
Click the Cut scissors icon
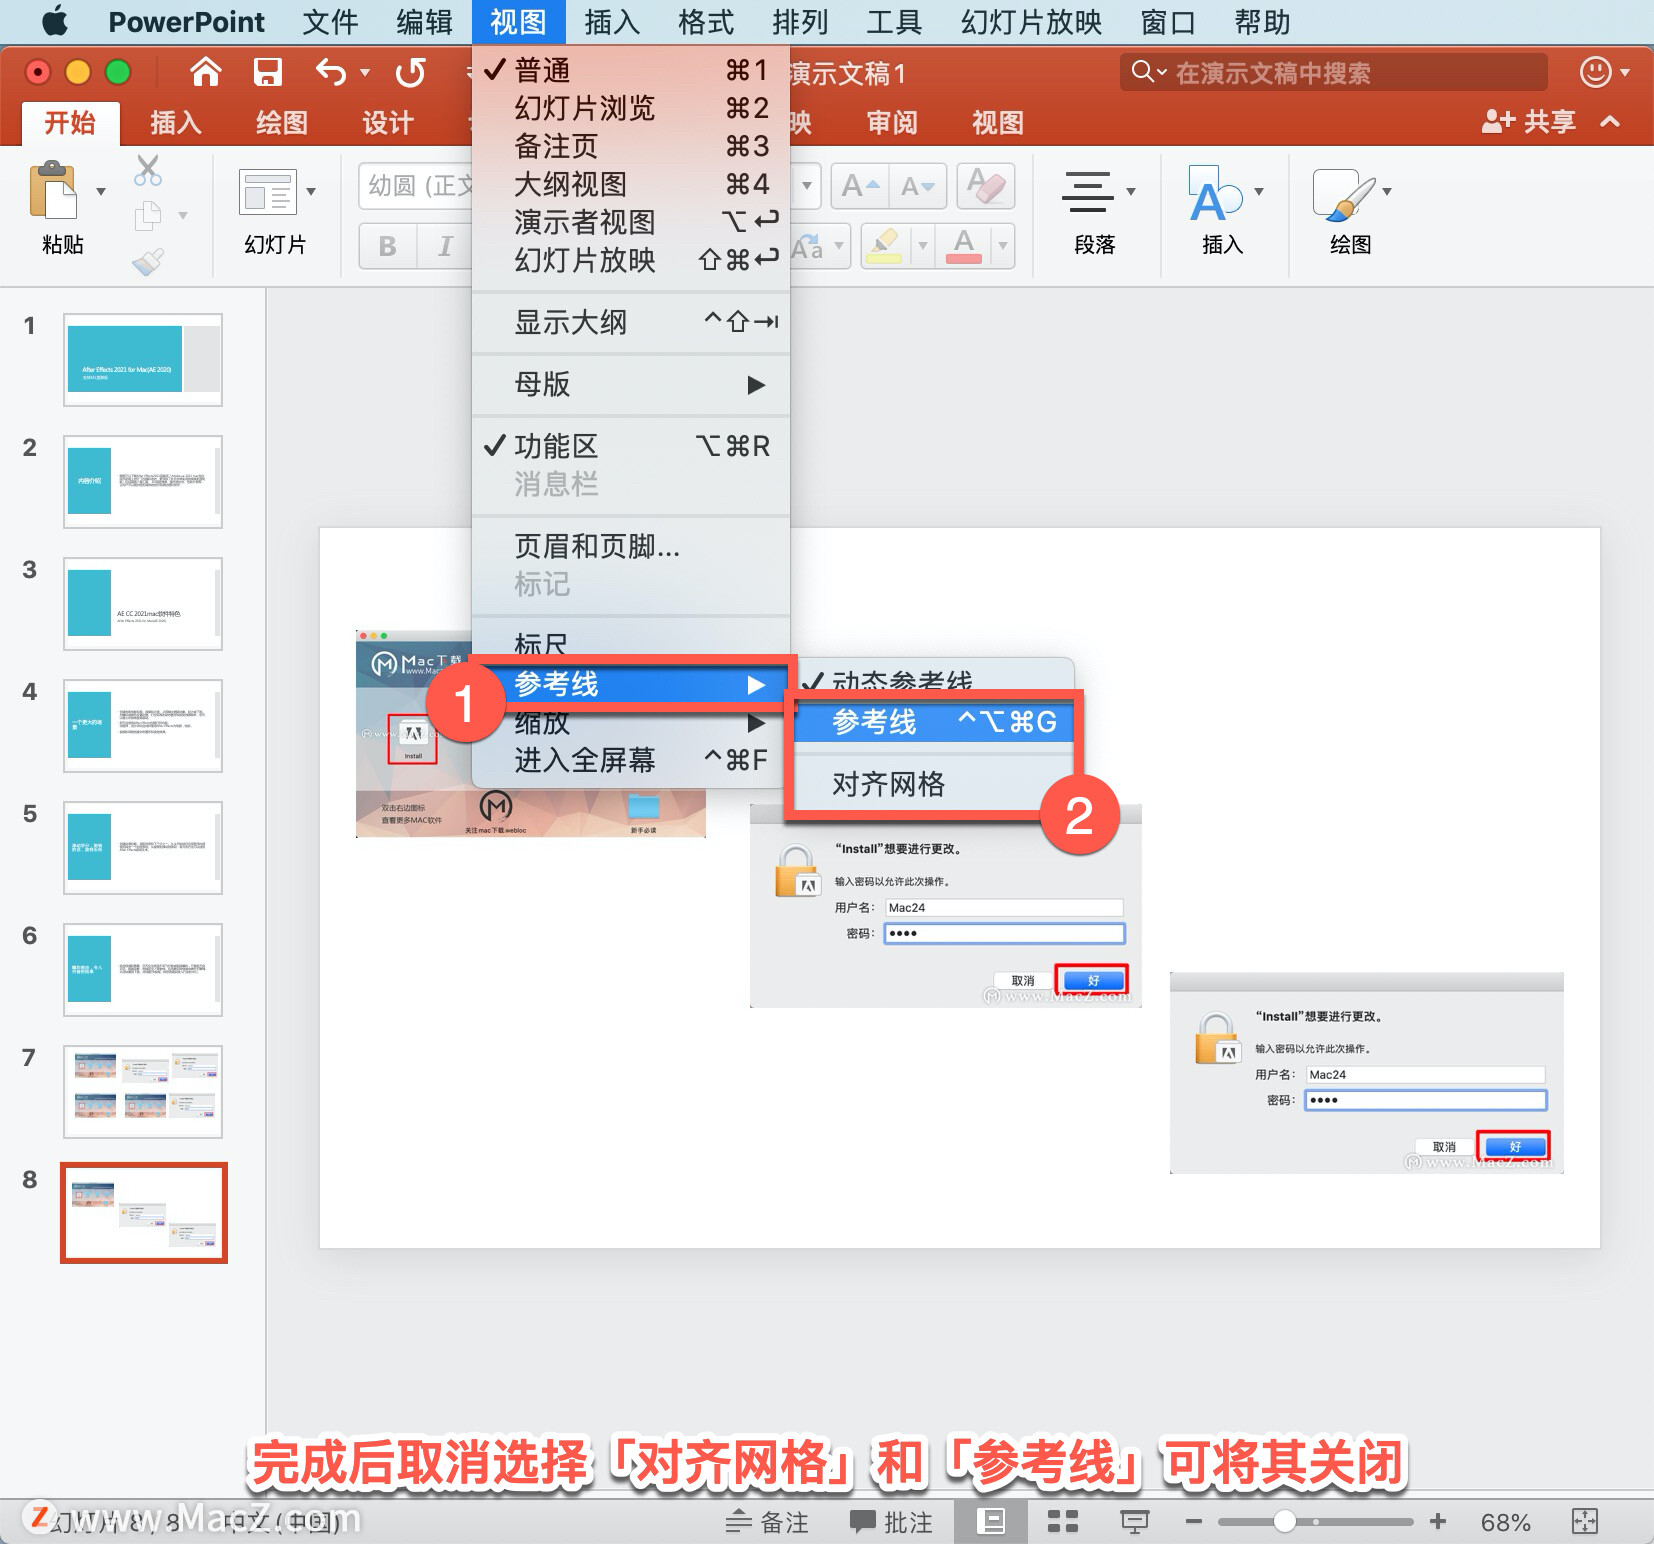click(148, 171)
